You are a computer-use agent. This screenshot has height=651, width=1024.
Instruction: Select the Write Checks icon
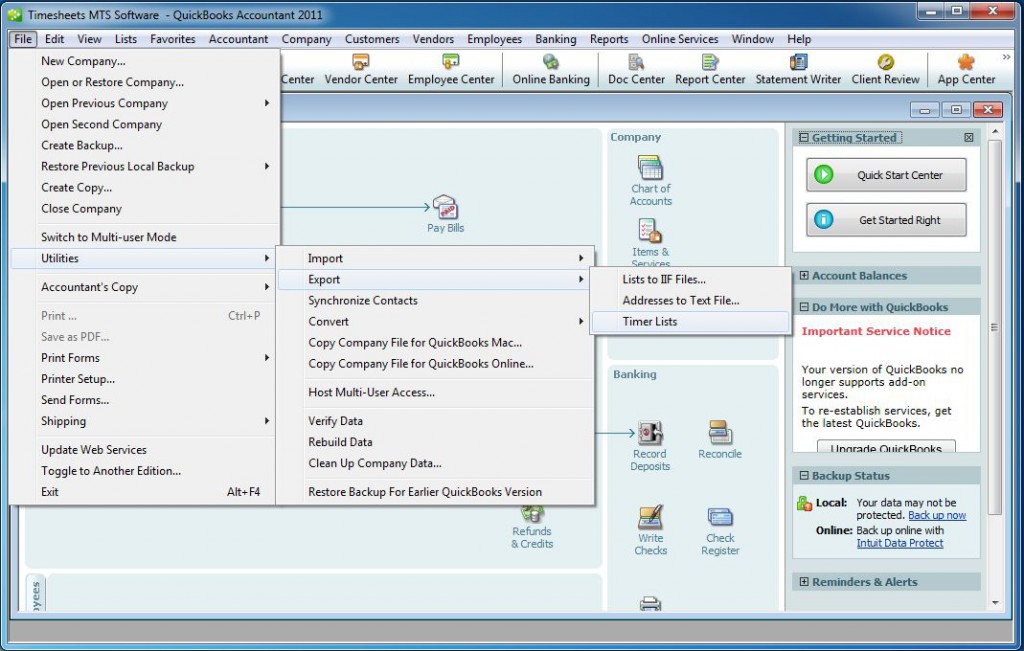pos(651,526)
